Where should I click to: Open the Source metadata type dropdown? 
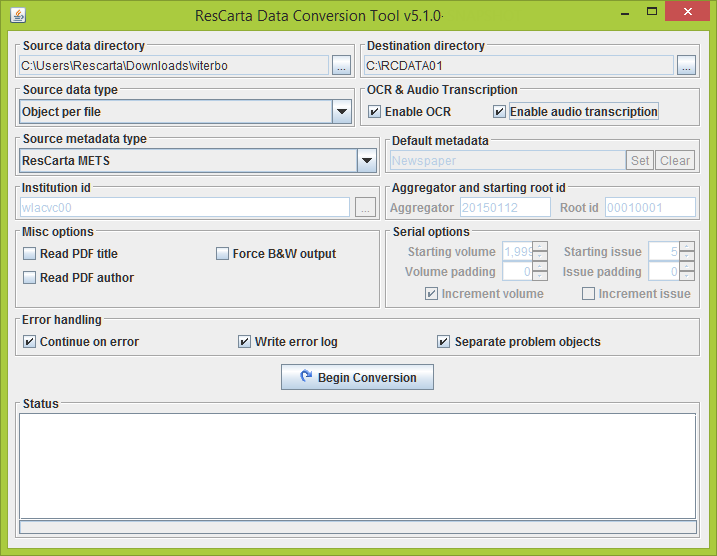click(x=367, y=160)
